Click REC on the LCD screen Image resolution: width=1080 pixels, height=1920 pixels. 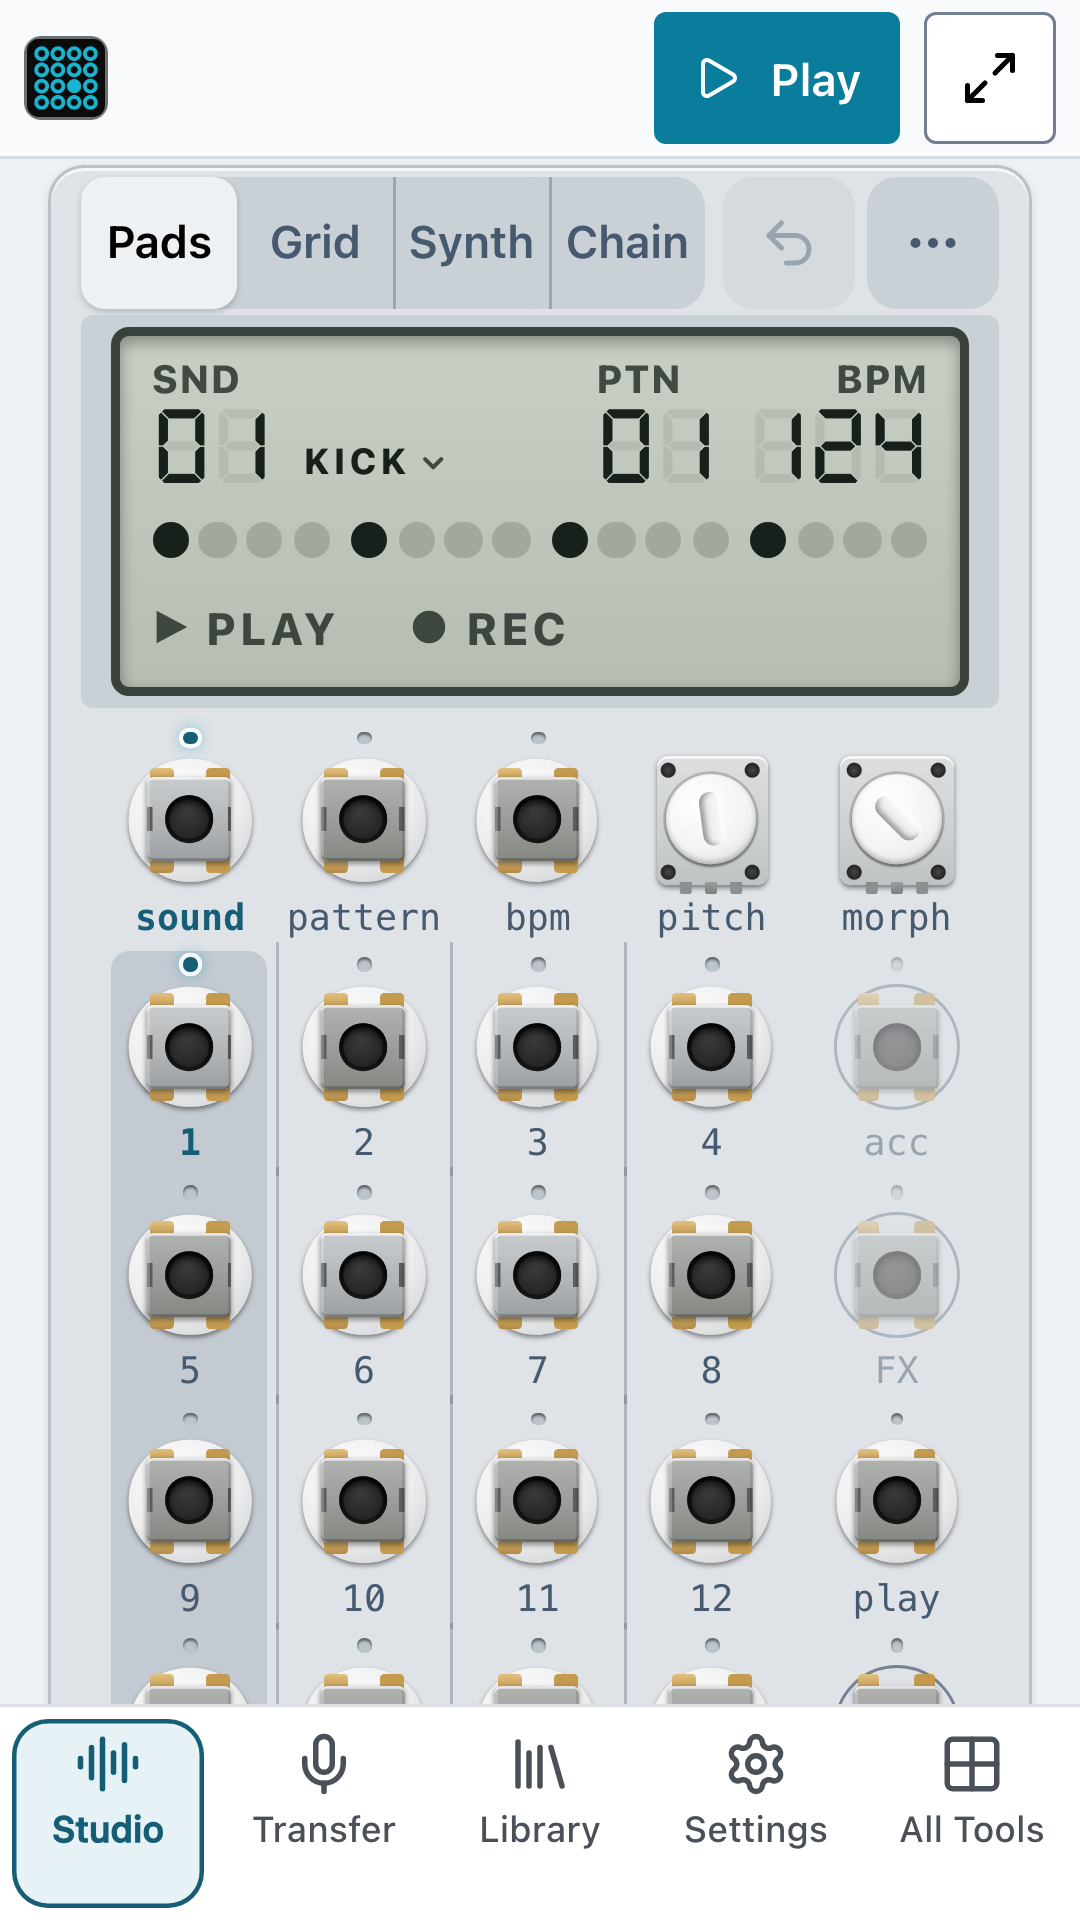[490, 629]
